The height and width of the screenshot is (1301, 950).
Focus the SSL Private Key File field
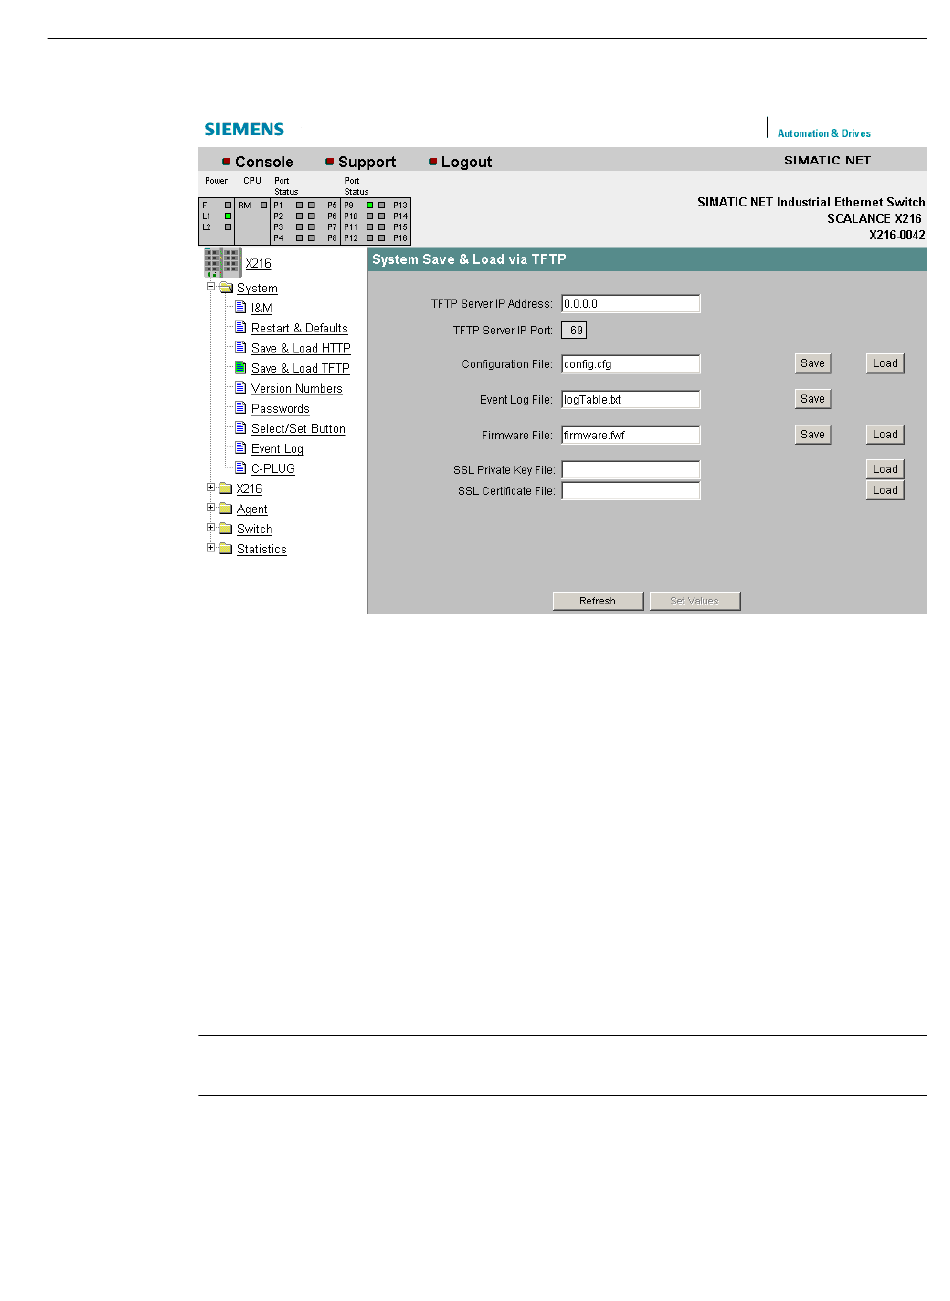631,469
